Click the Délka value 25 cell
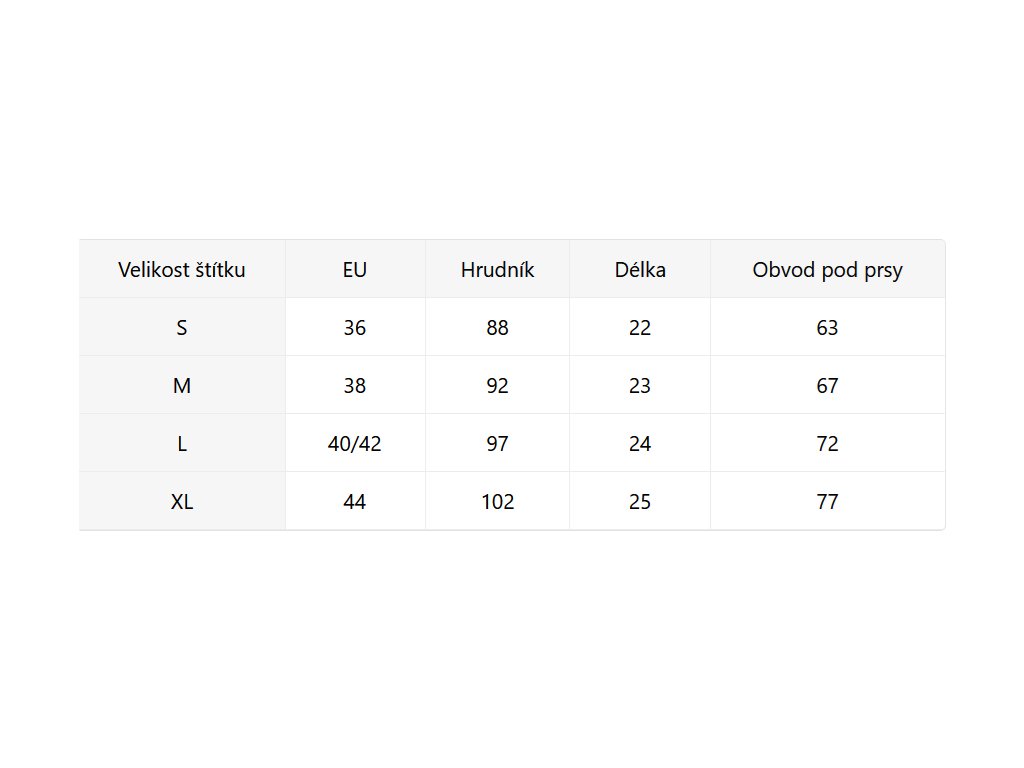Screen dimensions: 1024x768 click(x=640, y=501)
